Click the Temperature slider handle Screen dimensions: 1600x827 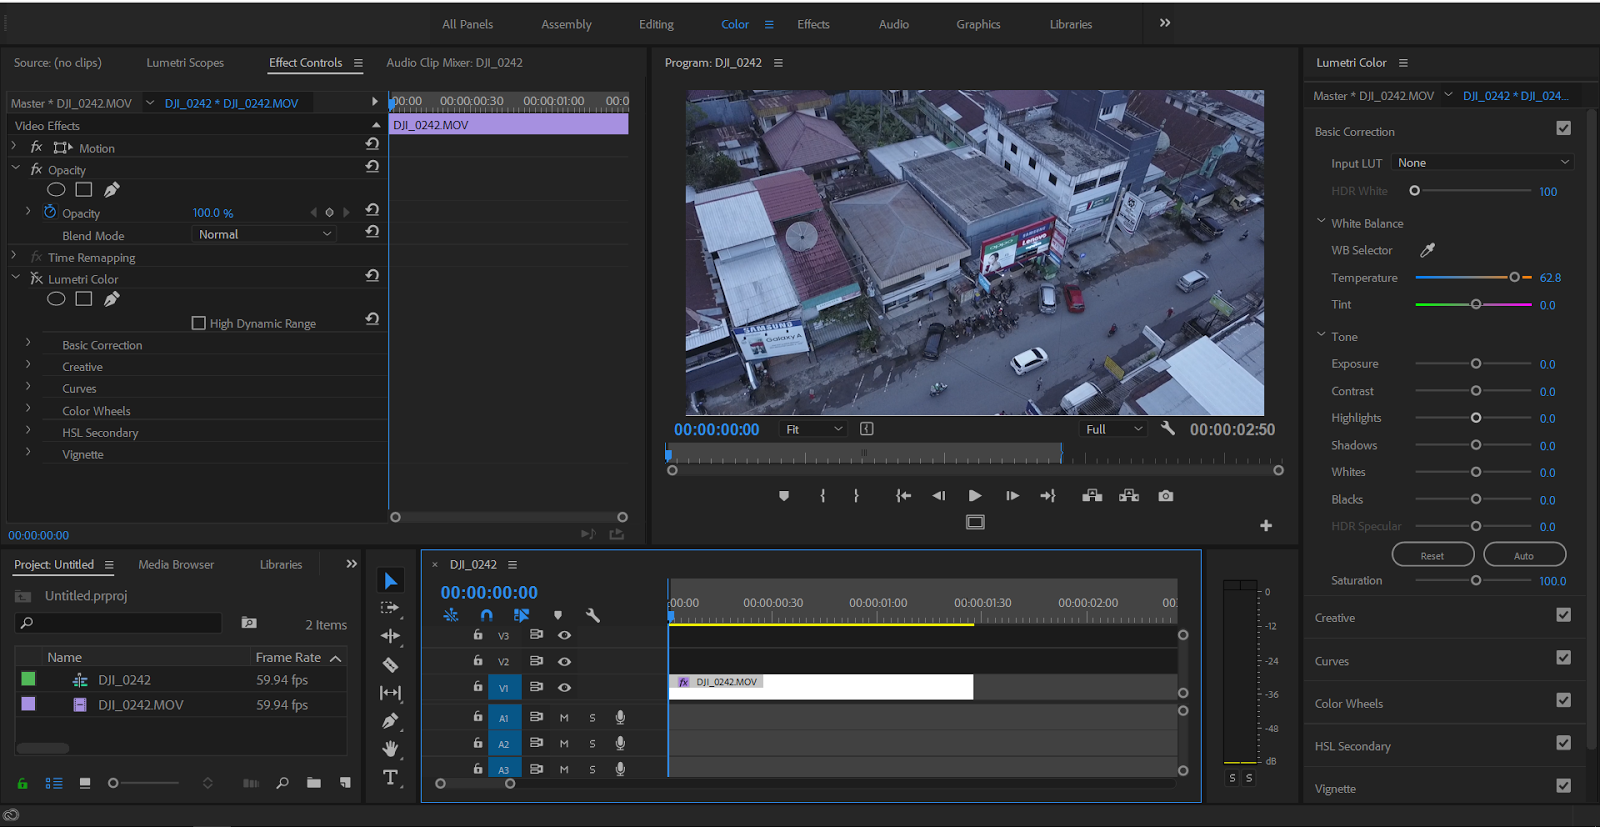coord(1514,277)
